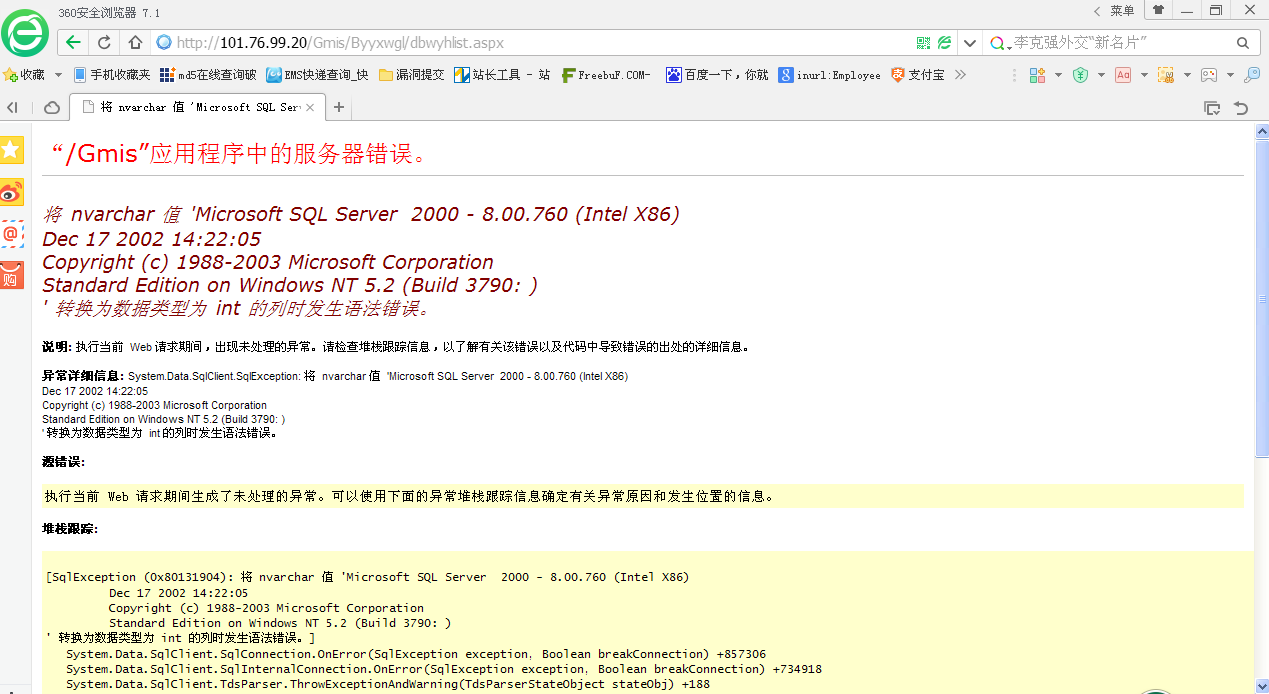Expand the 收藏 dropdown arrow

(x=58, y=75)
